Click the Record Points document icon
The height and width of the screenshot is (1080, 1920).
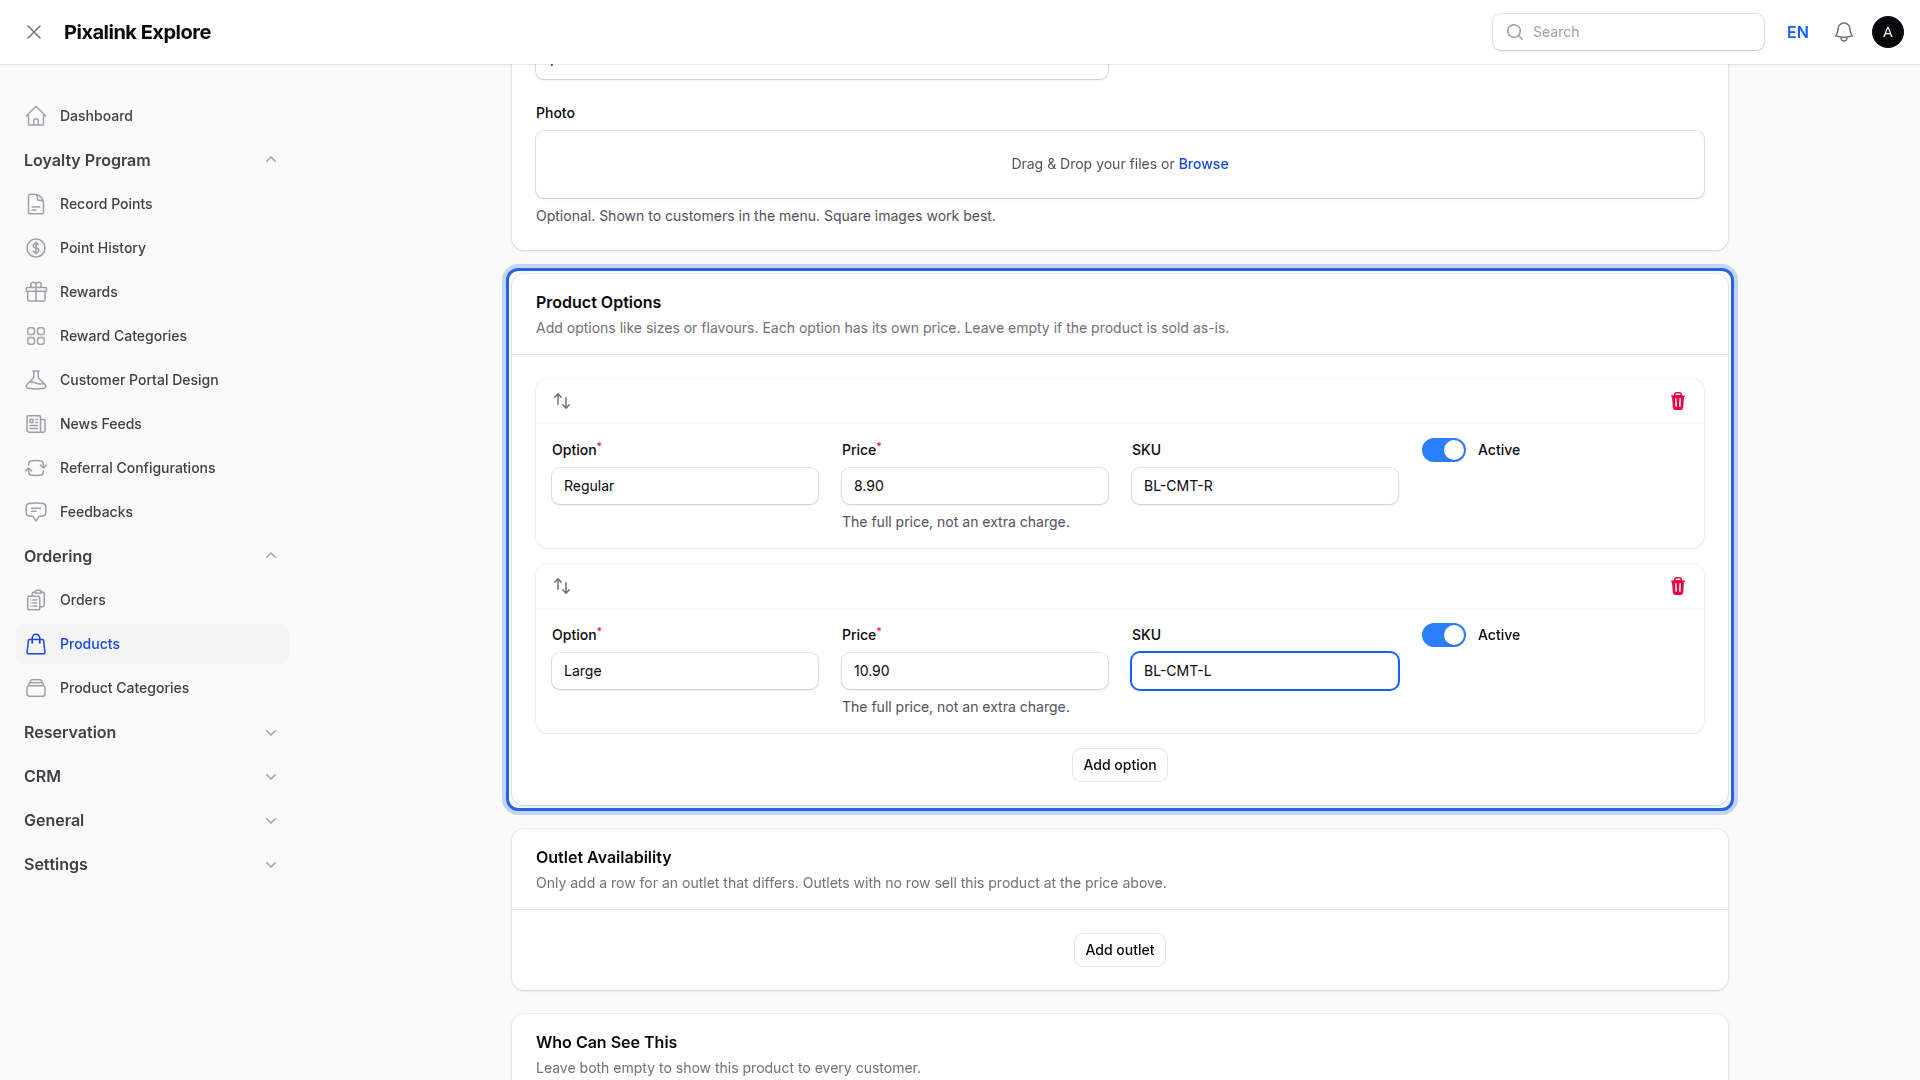coord(36,204)
